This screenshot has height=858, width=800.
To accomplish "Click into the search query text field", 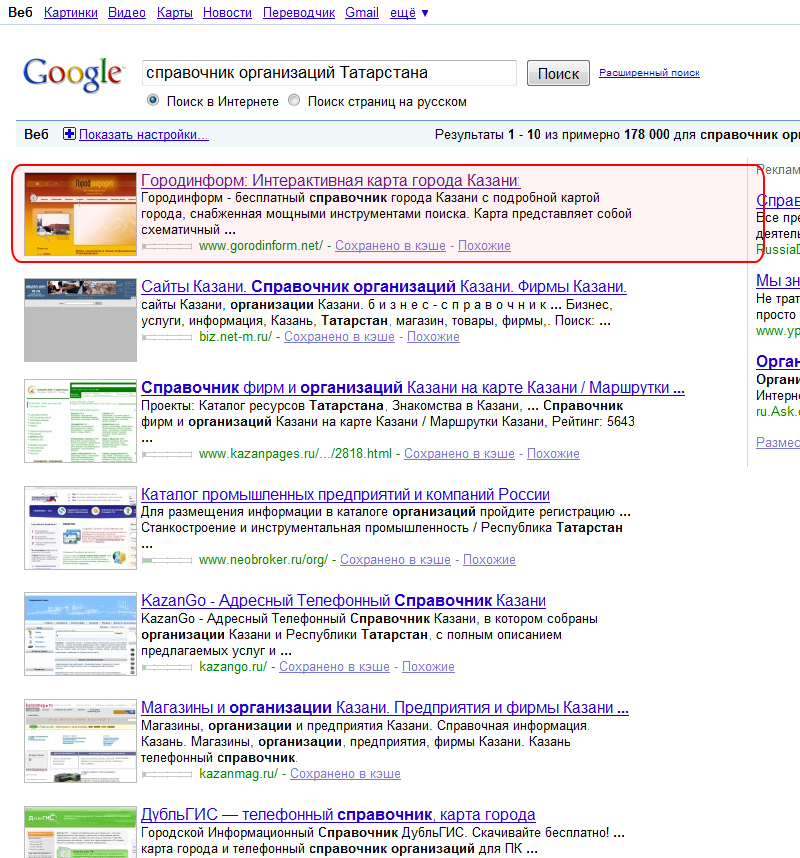I will click(328, 73).
